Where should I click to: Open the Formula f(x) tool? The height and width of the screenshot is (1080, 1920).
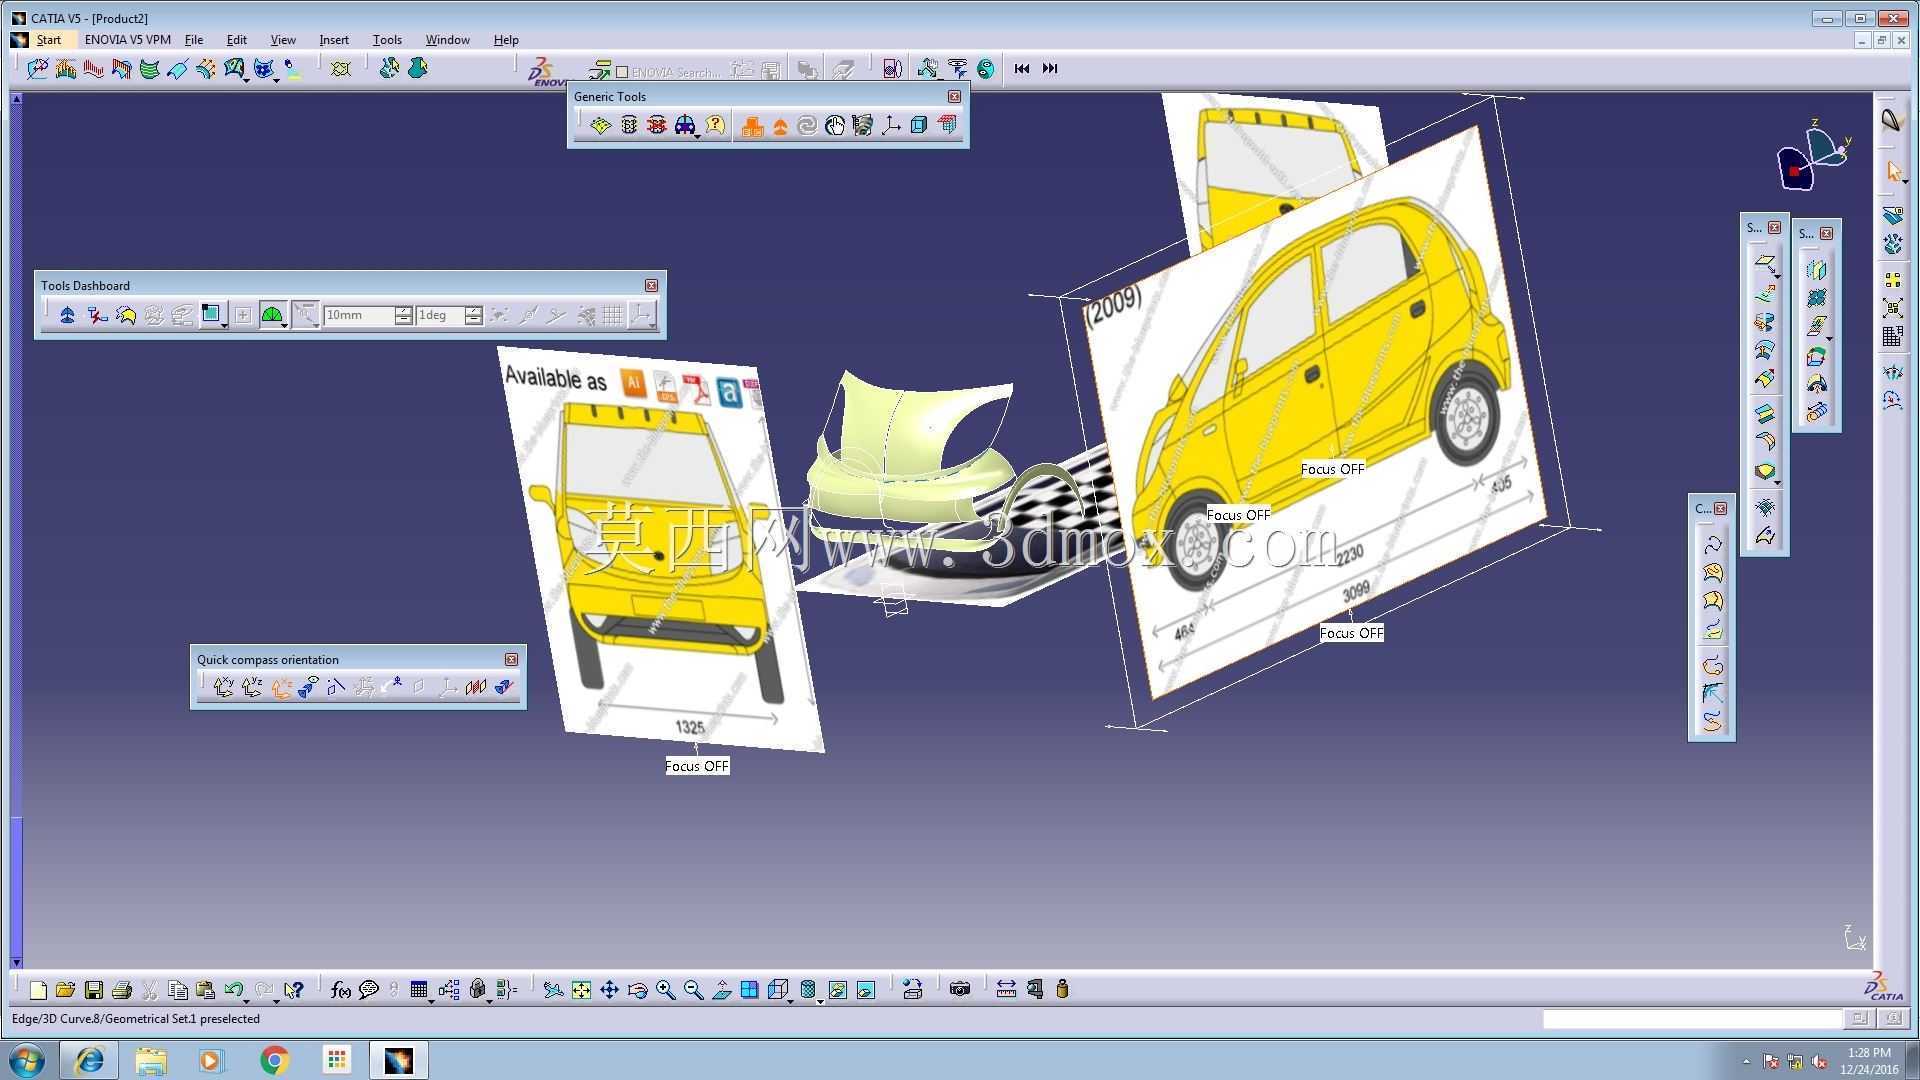[340, 990]
